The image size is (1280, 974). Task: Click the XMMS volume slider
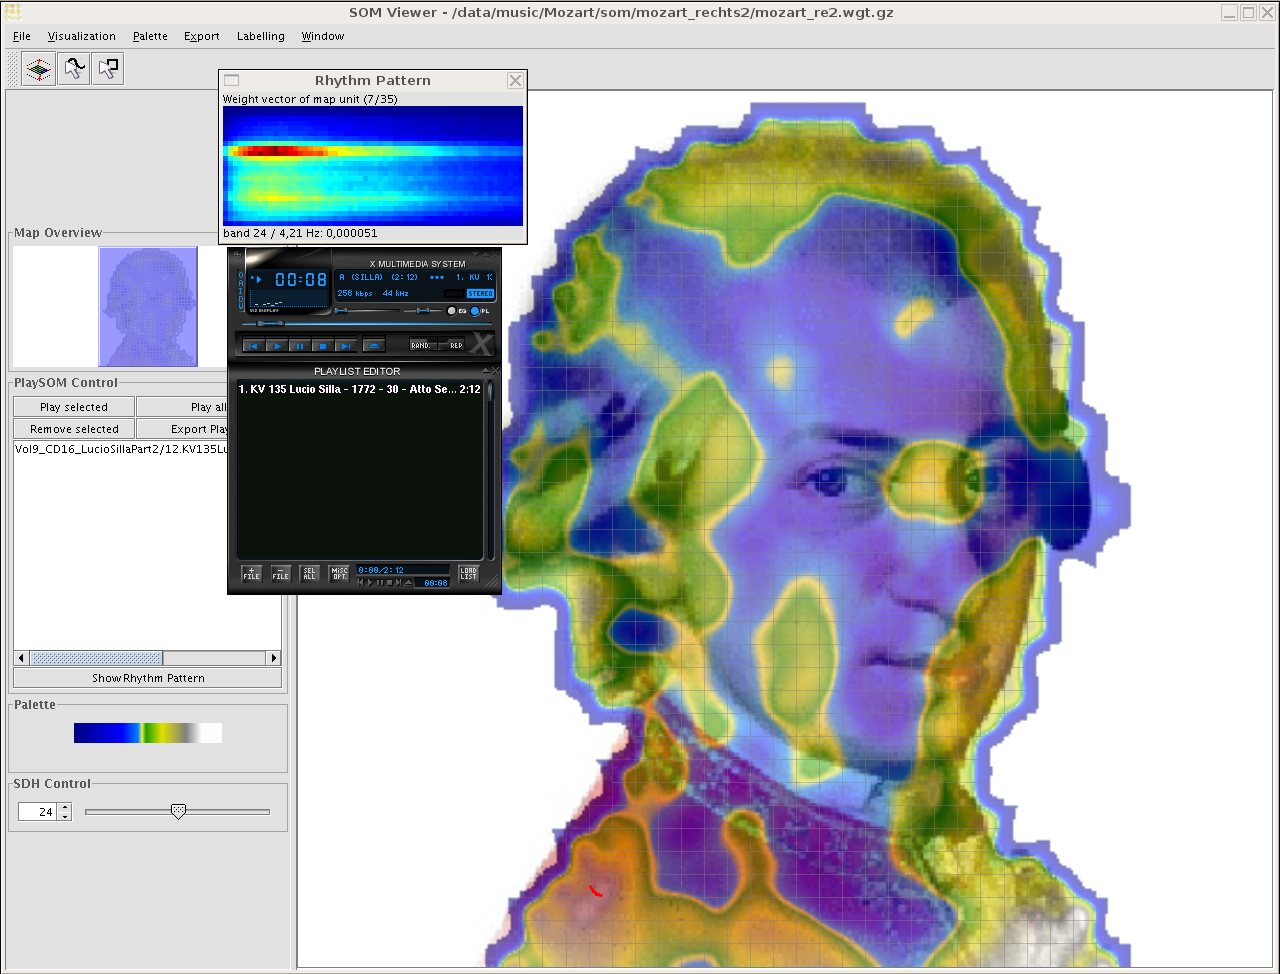pos(367,310)
